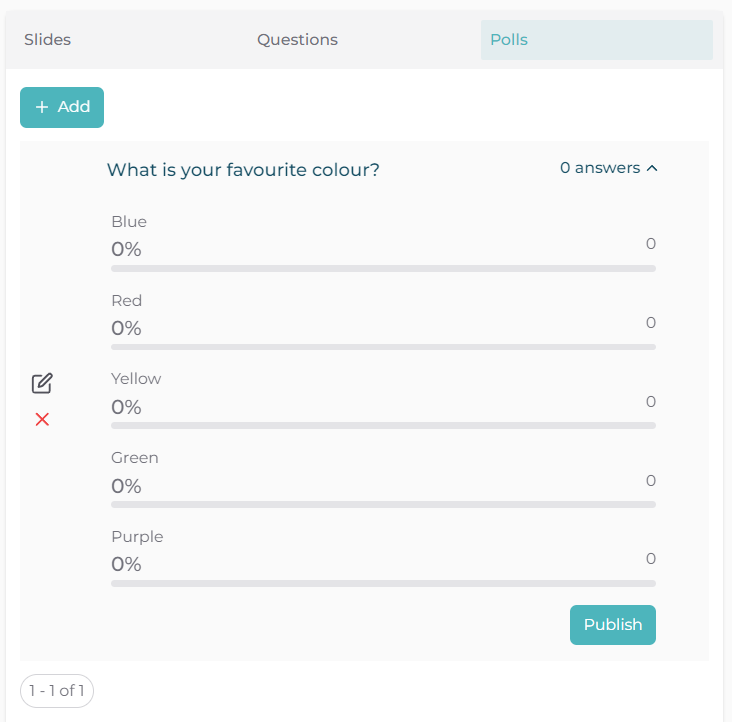The image size is (732, 722).
Task: Click the Green option progress bar
Action: coord(383,504)
